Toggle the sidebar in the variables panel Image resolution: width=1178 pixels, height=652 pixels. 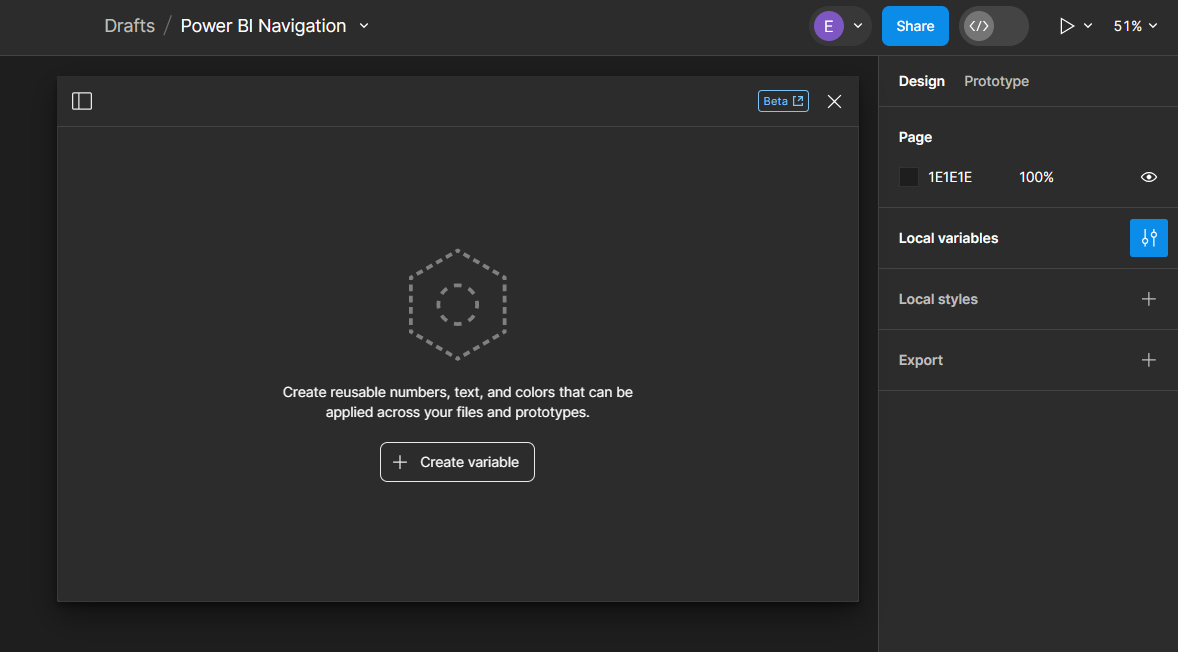click(81, 100)
